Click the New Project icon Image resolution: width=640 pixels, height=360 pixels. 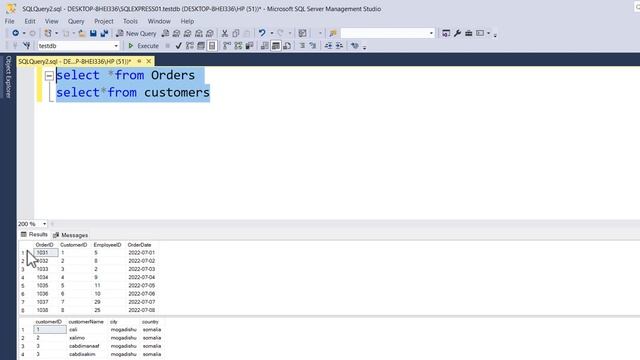click(48, 33)
